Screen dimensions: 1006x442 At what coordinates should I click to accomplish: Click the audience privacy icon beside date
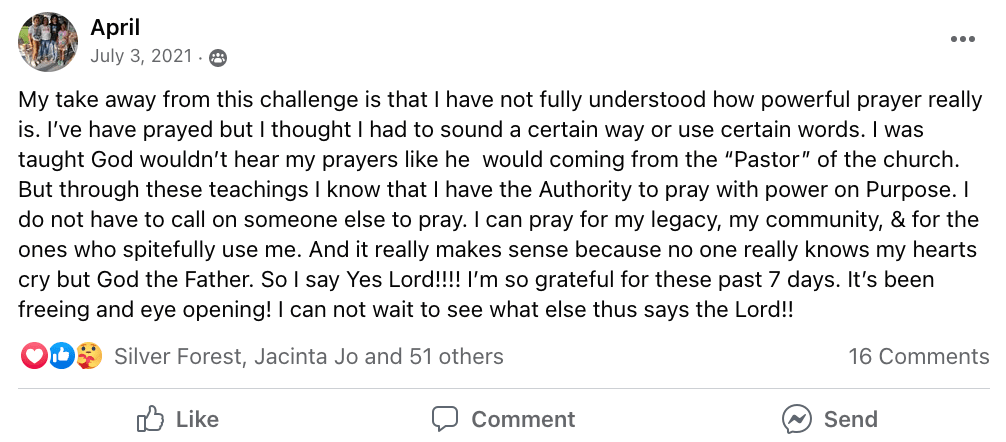click(217, 58)
